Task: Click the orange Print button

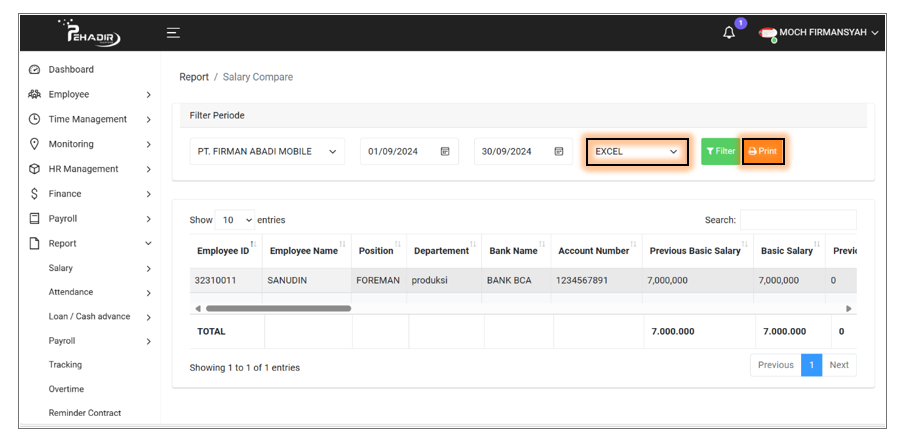Action: pyautogui.click(x=762, y=152)
